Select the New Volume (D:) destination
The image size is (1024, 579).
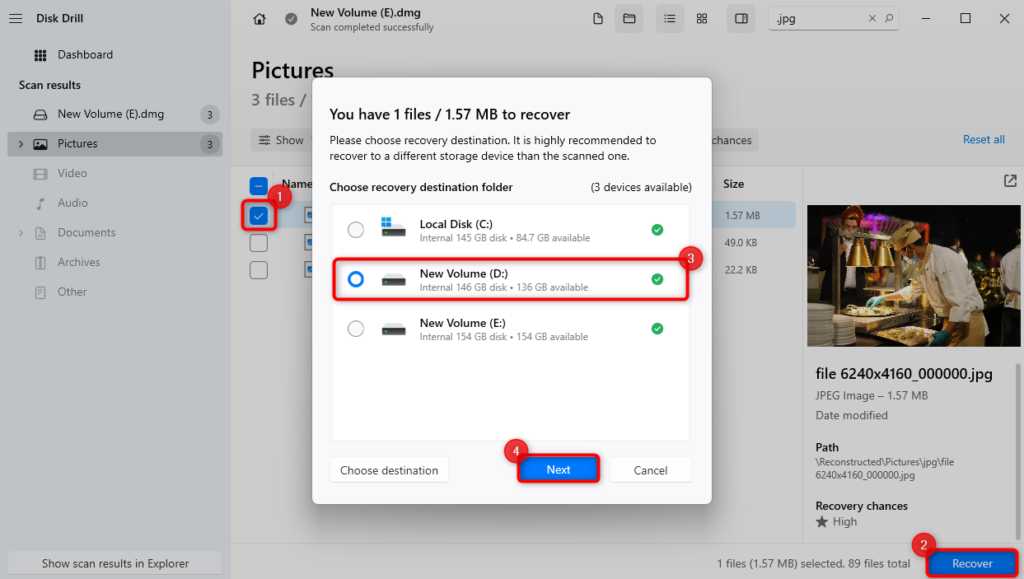pos(356,279)
